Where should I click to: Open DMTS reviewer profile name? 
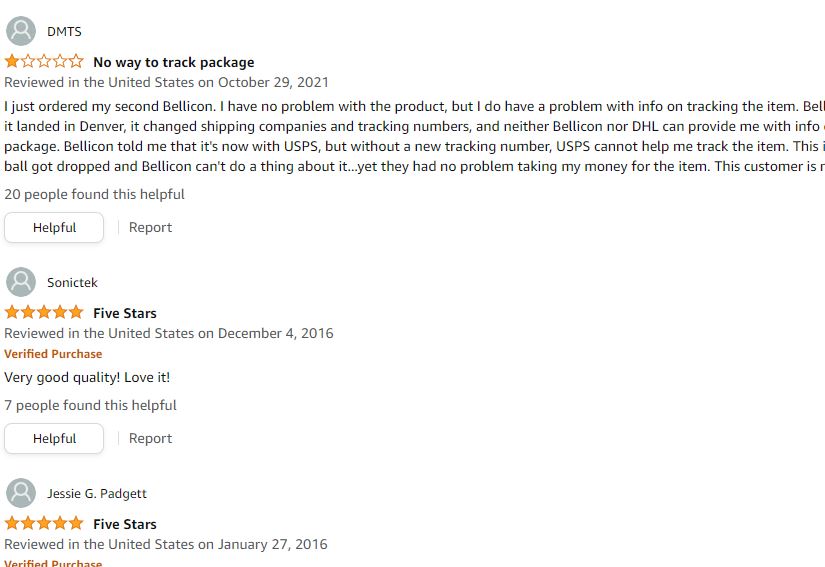pos(64,32)
